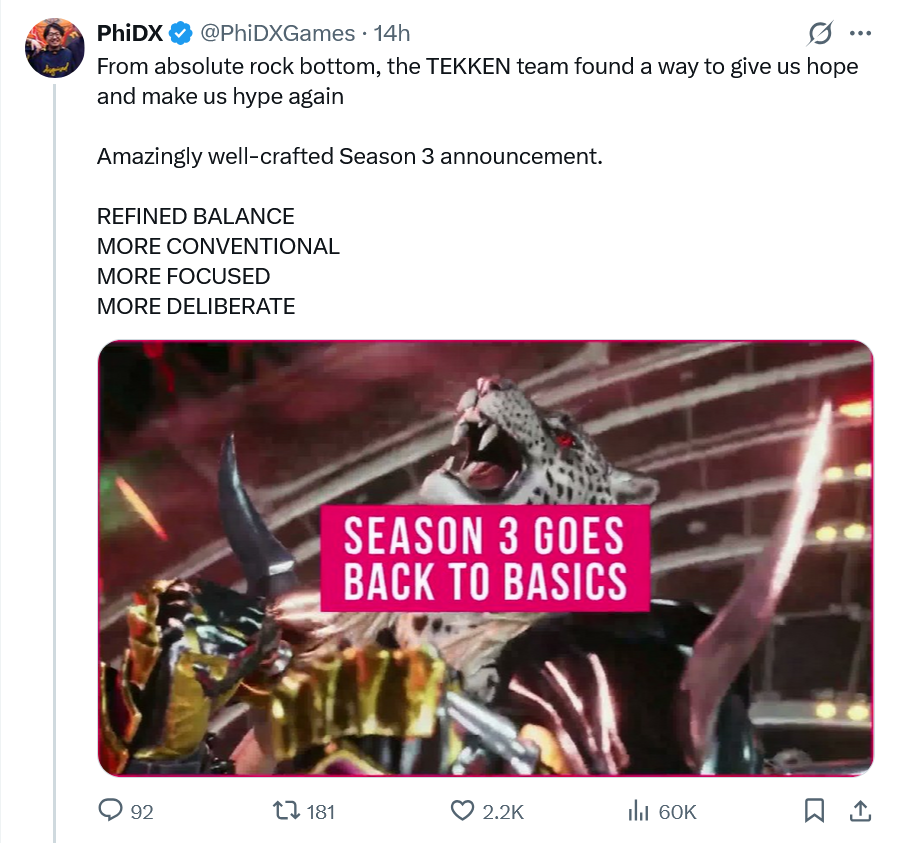Open the view analytics bar chart icon
Screen dimensions: 898x843
coord(639,811)
